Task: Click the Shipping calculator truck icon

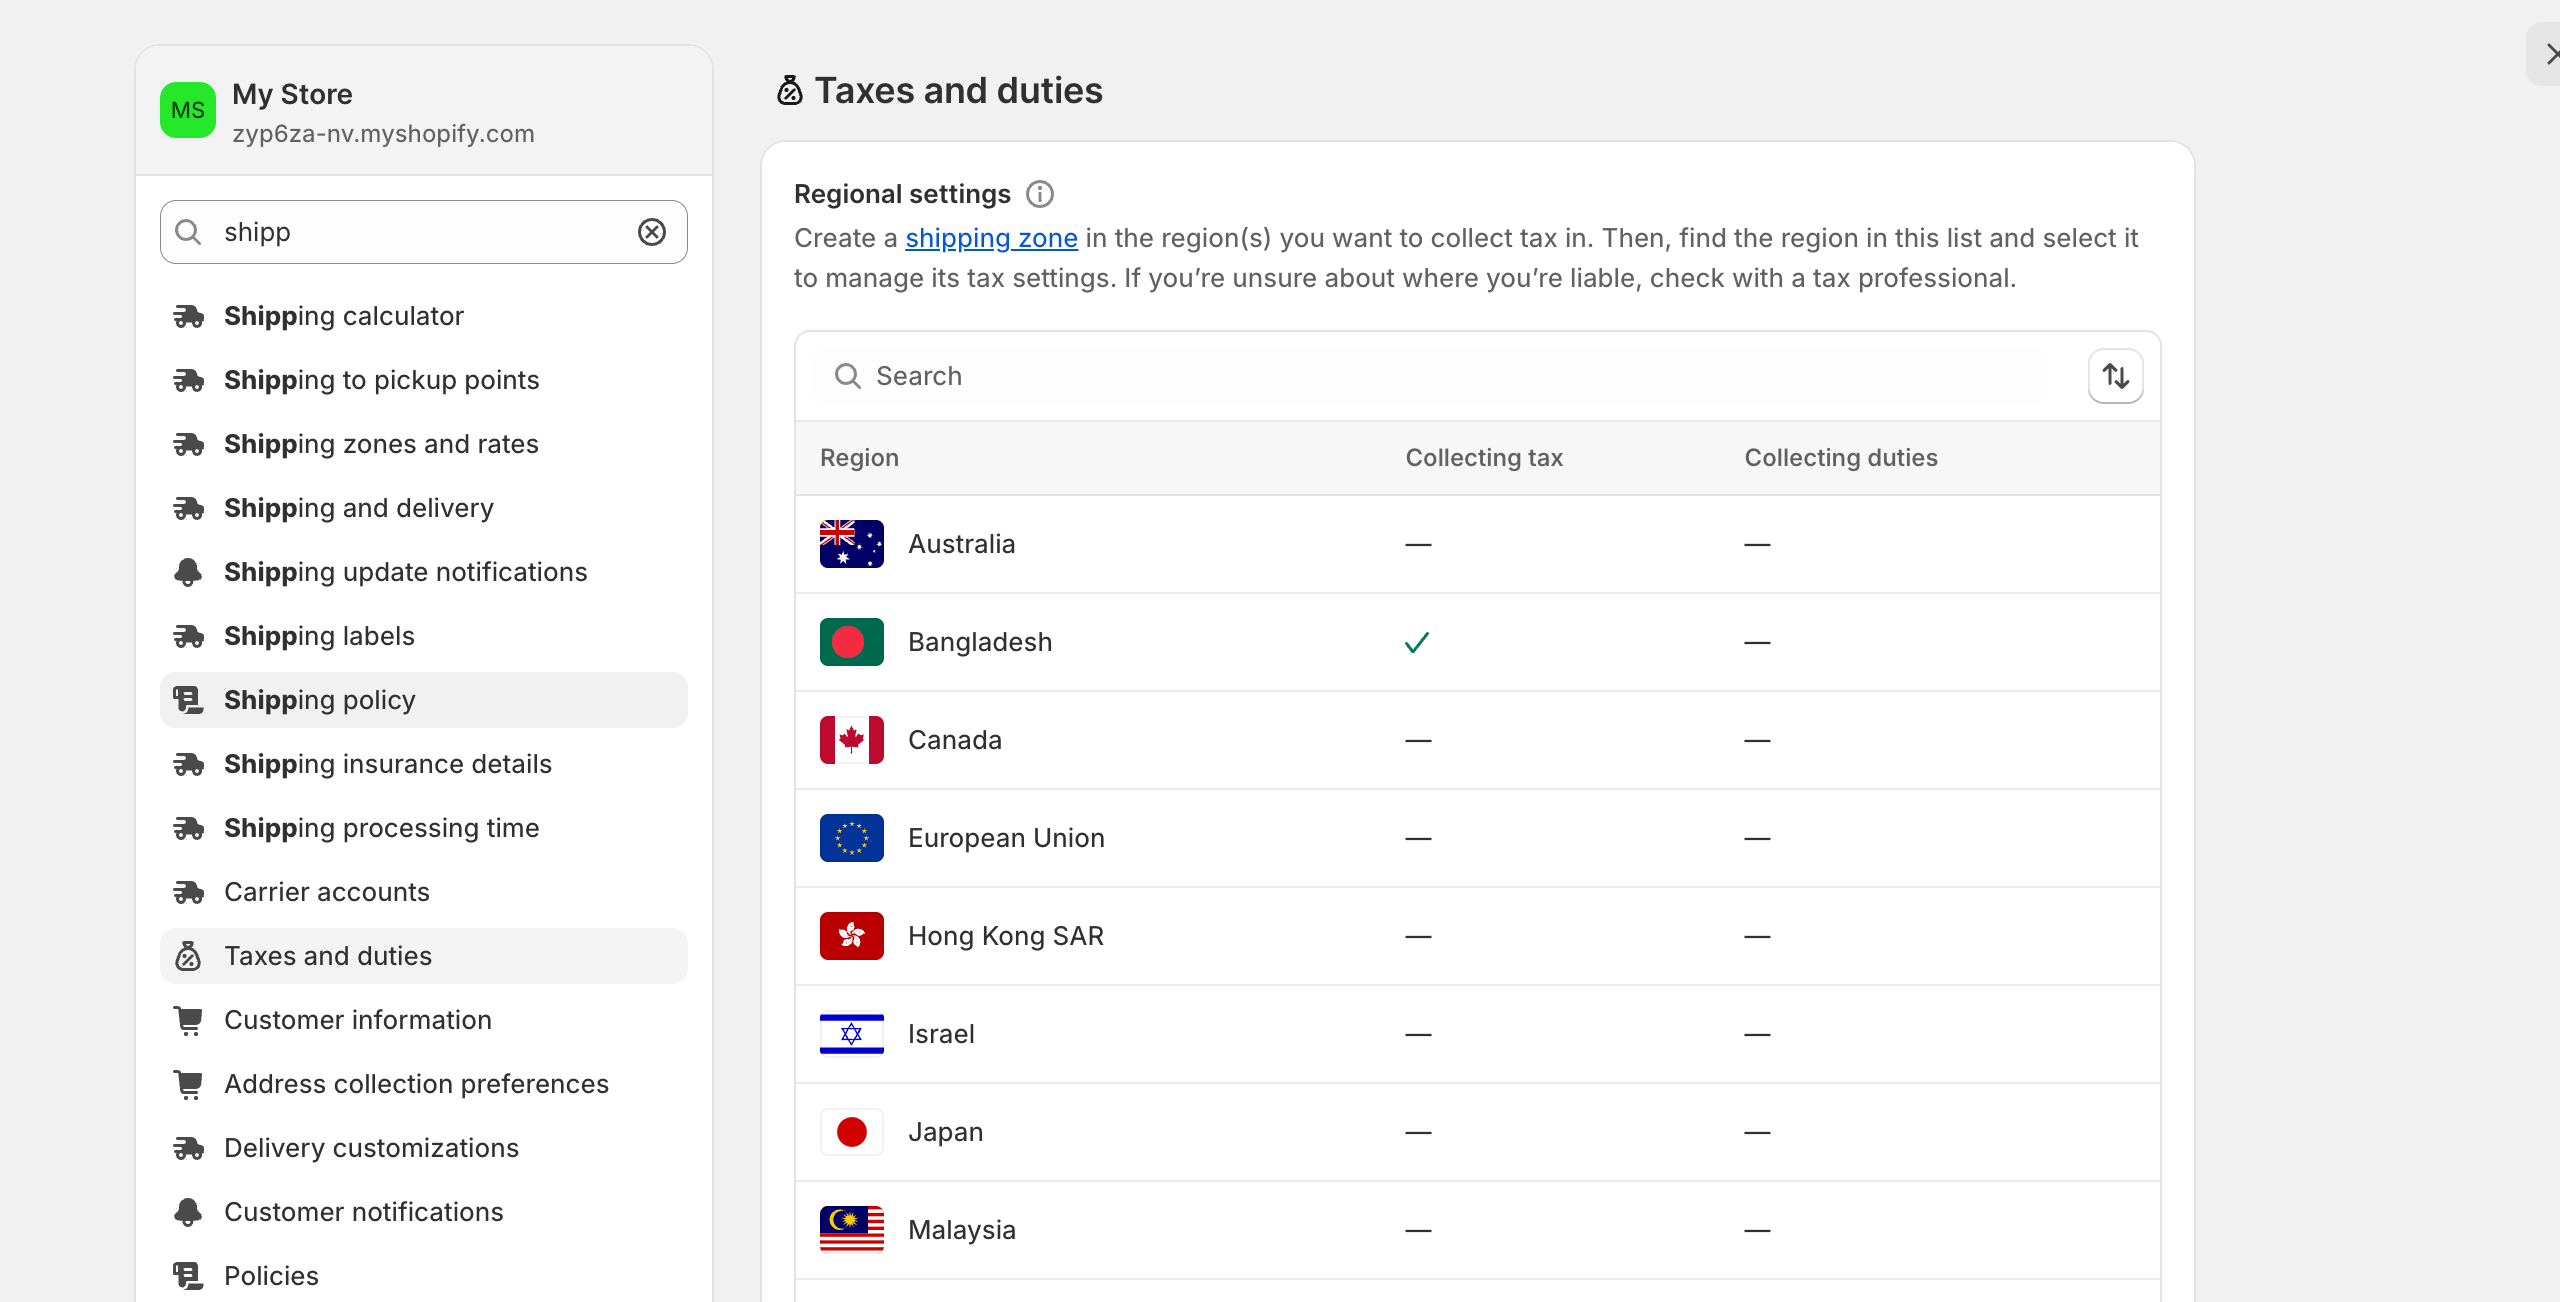Action: coord(188,316)
